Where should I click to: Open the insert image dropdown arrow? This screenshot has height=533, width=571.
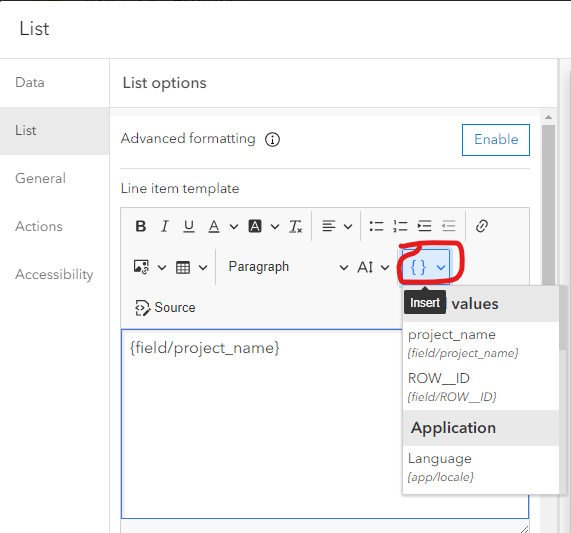(162, 268)
